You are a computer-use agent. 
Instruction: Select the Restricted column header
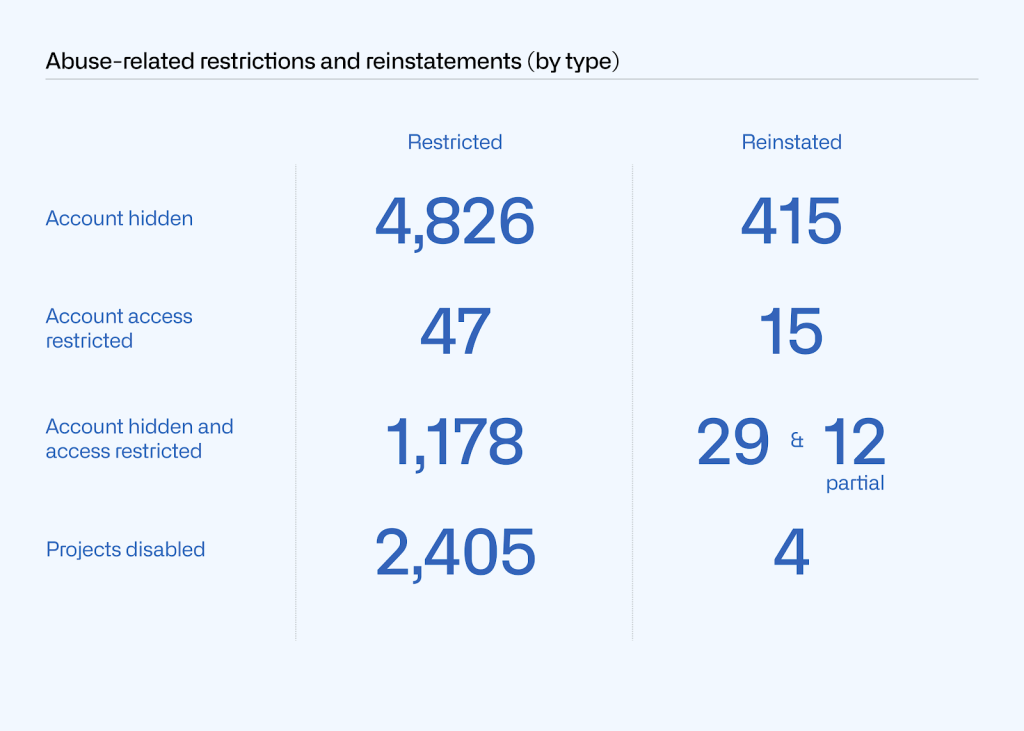click(454, 142)
